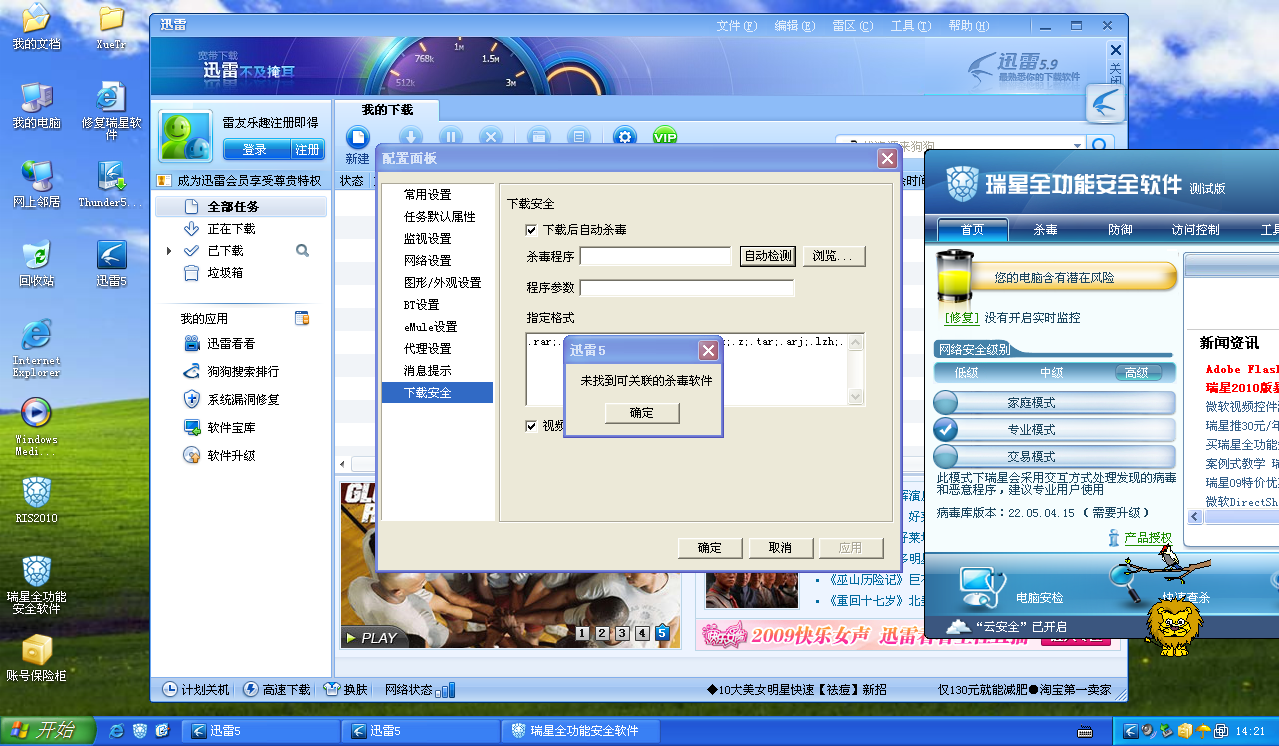Click the 登录 login button

pyautogui.click(x=255, y=150)
